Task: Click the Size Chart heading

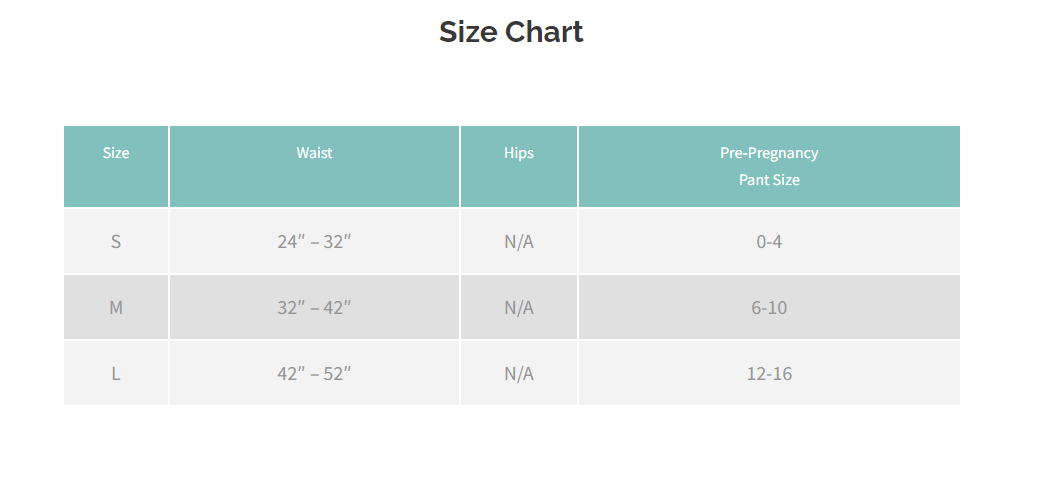Action: click(511, 32)
